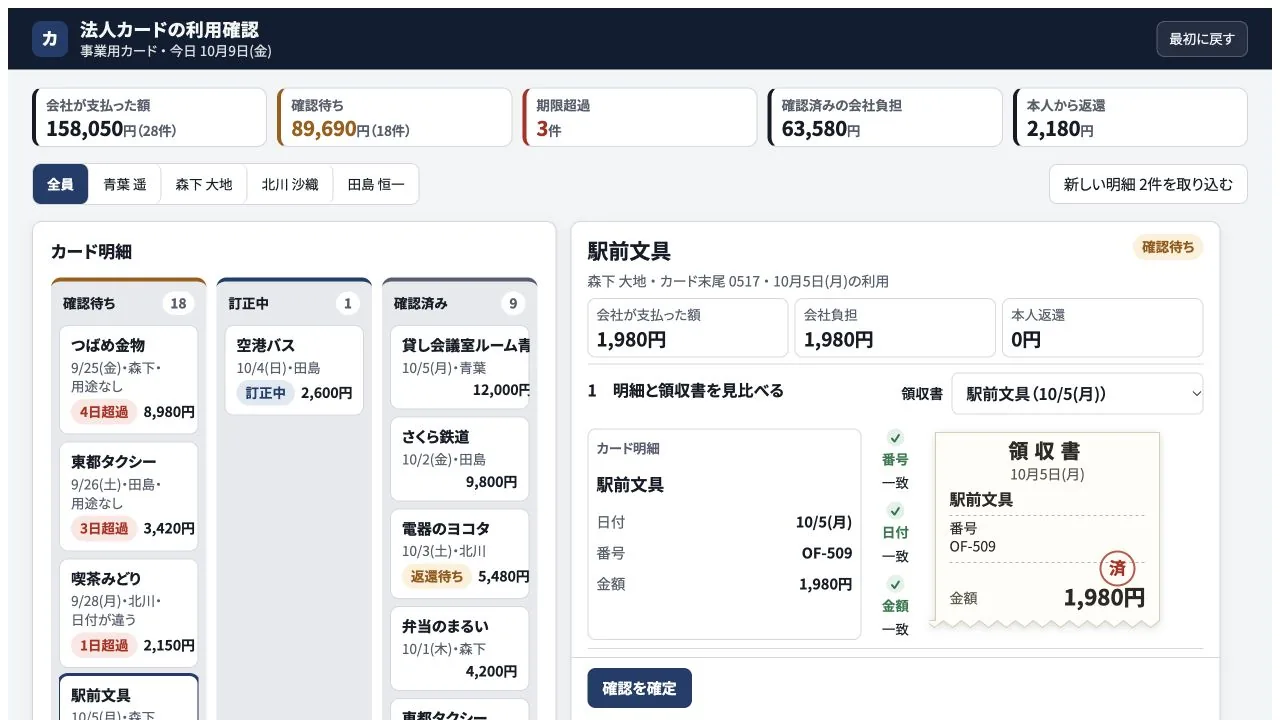This screenshot has height=720, width=1280.
Task: Click the 3日超過 overdue badge
Action: [104, 529]
